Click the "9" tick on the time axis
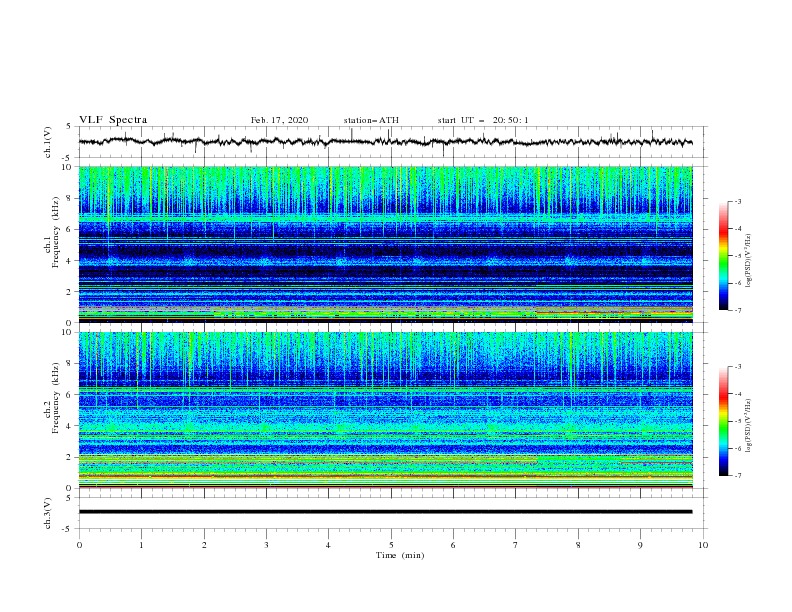Viewport: 792px width, 612px height. point(640,545)
